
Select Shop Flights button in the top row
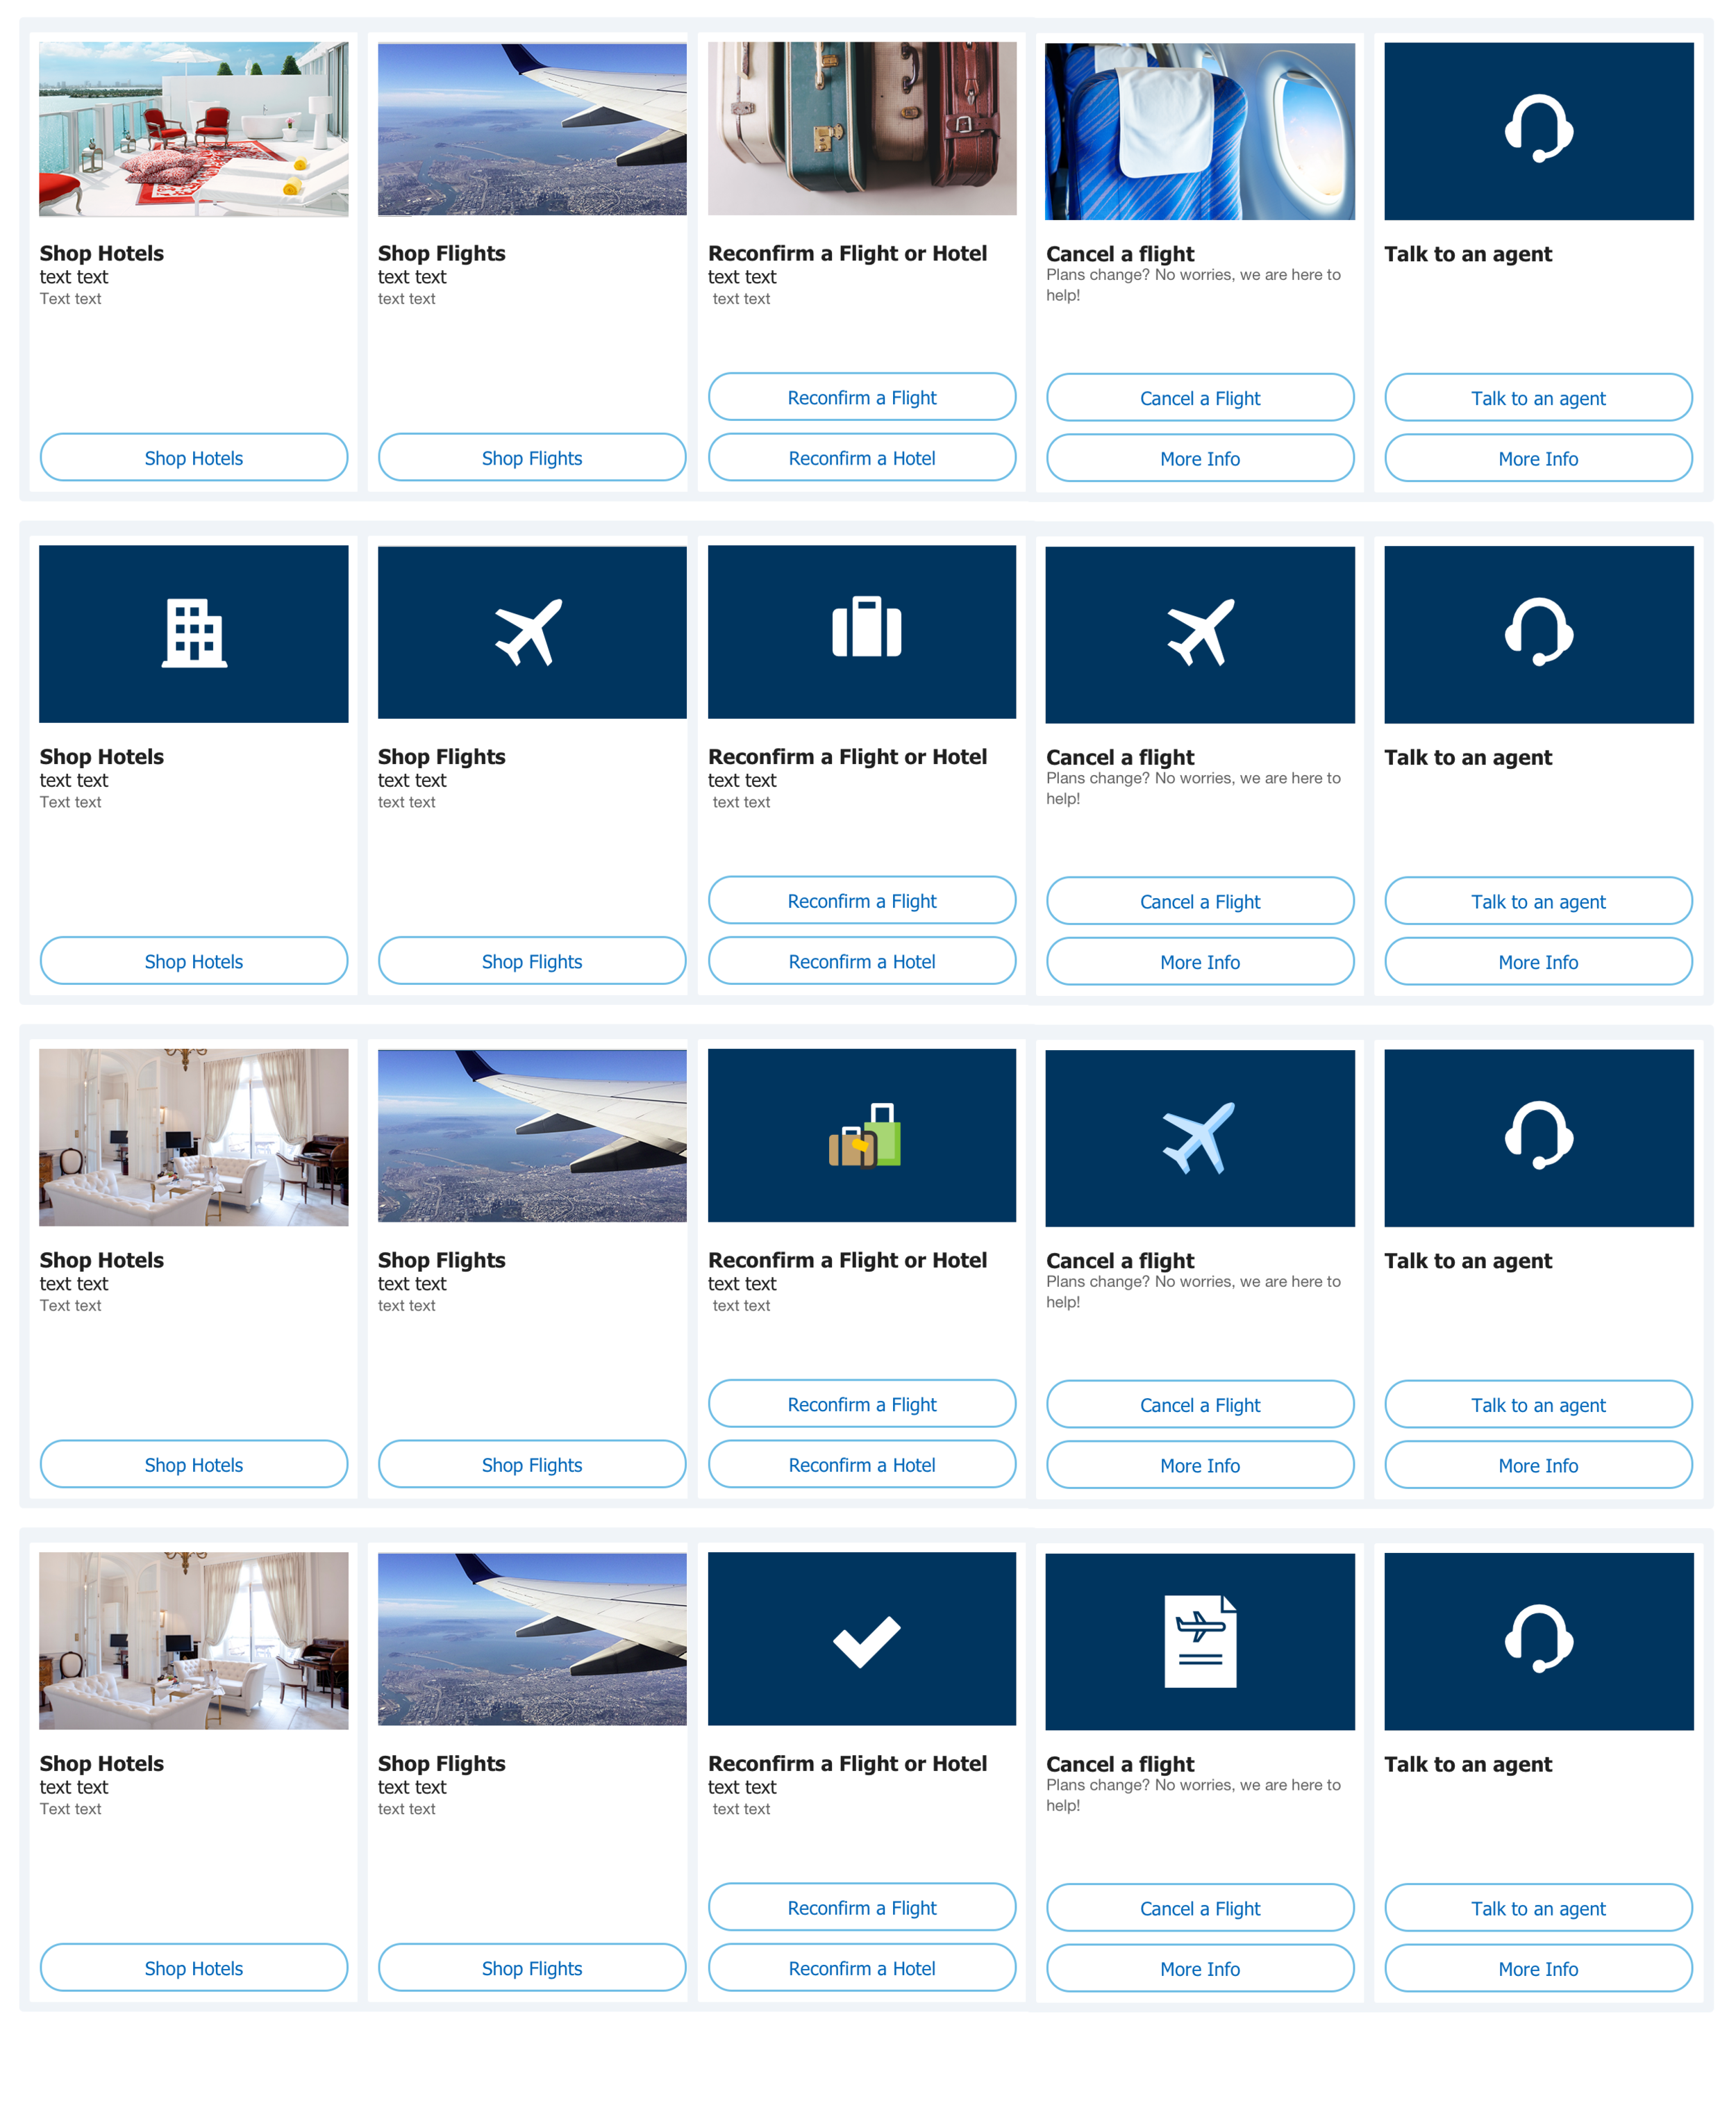531,458
